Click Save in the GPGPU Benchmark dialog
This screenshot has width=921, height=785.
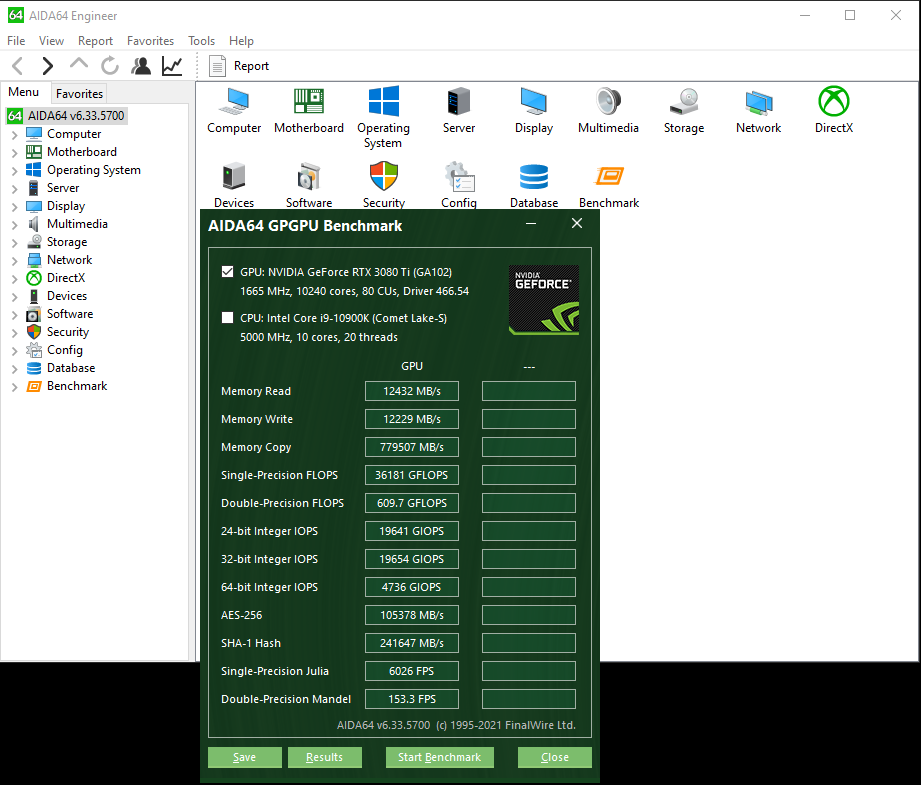[x=244, y=757]
